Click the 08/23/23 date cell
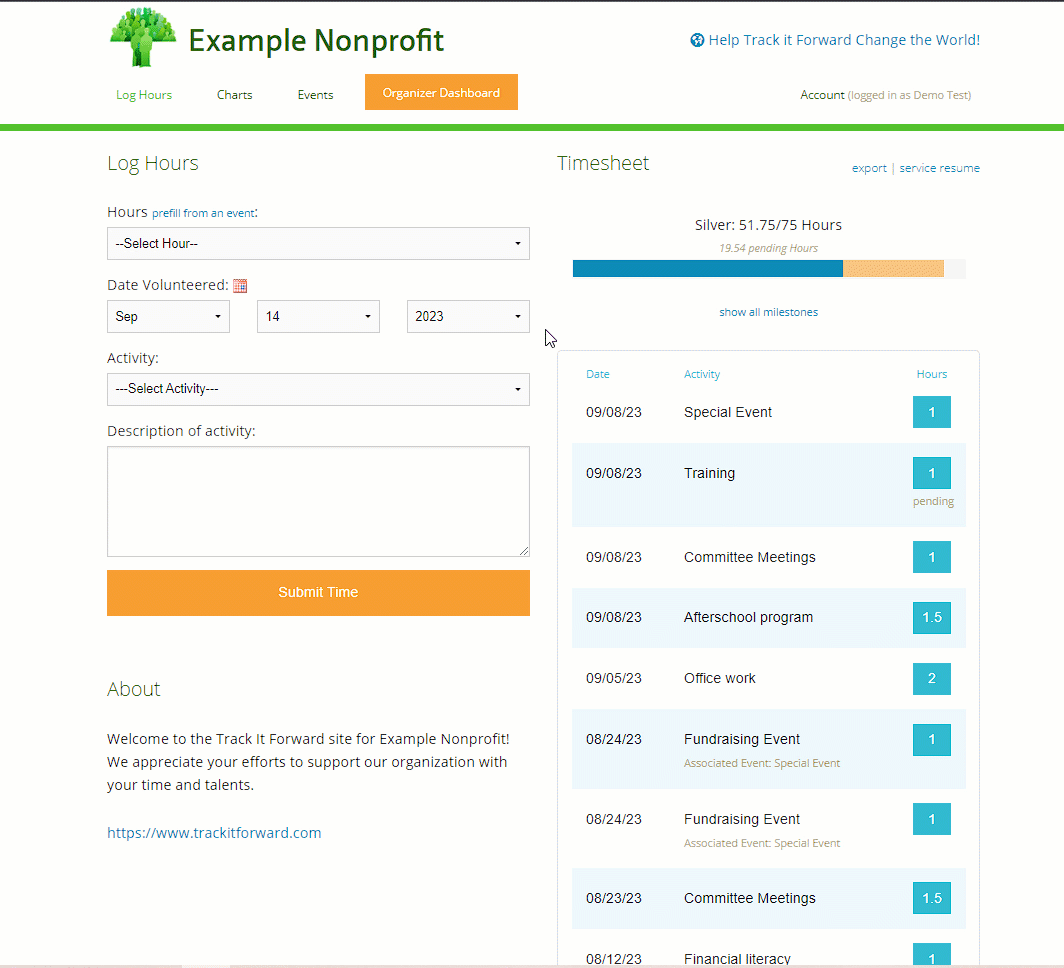Screen dimensions: 1064x968 coord(613,898)
